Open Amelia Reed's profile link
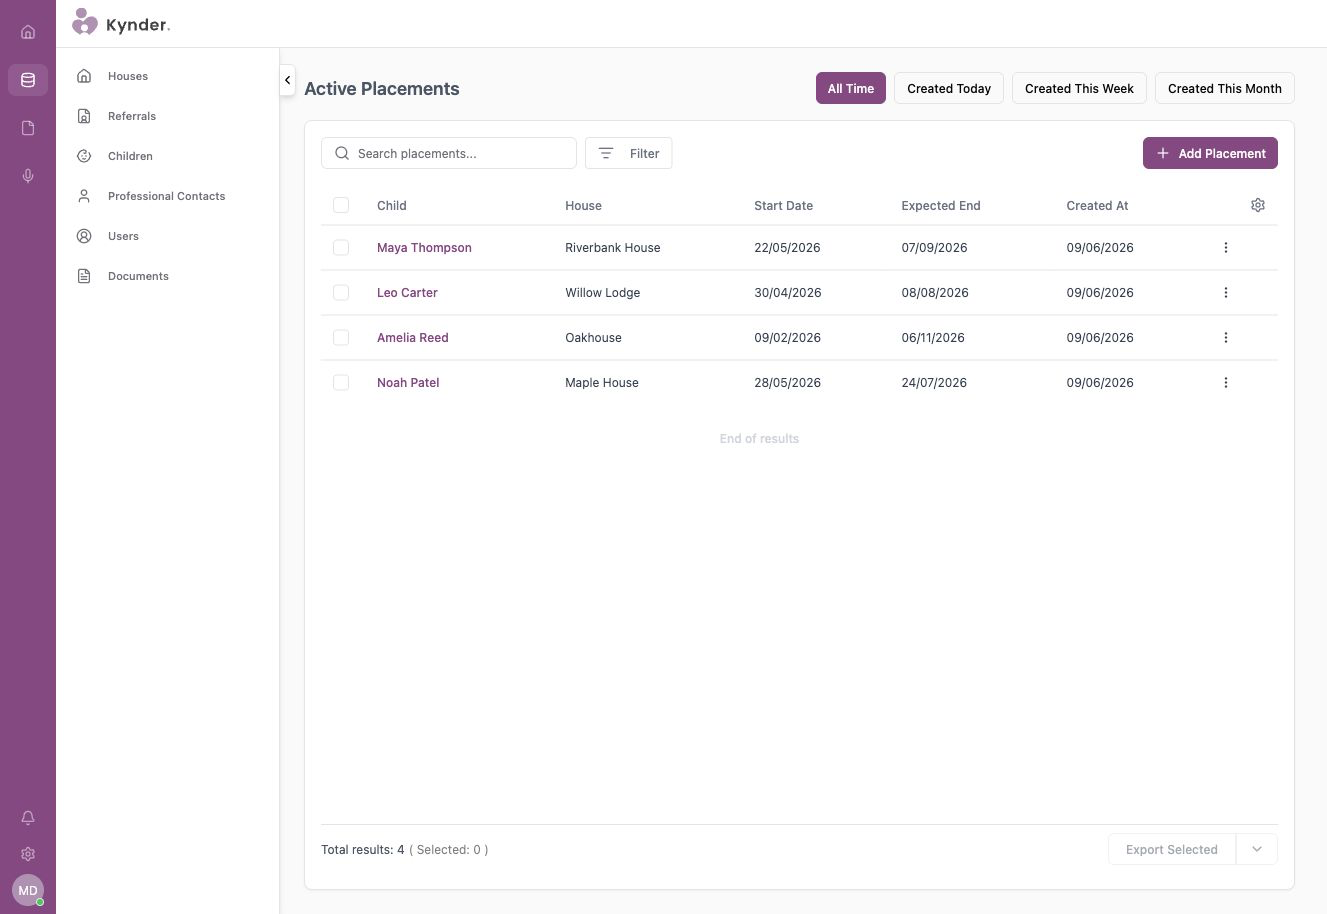Image resolution: width=1327 pixels, height=914 pixels. click(412, 337)
